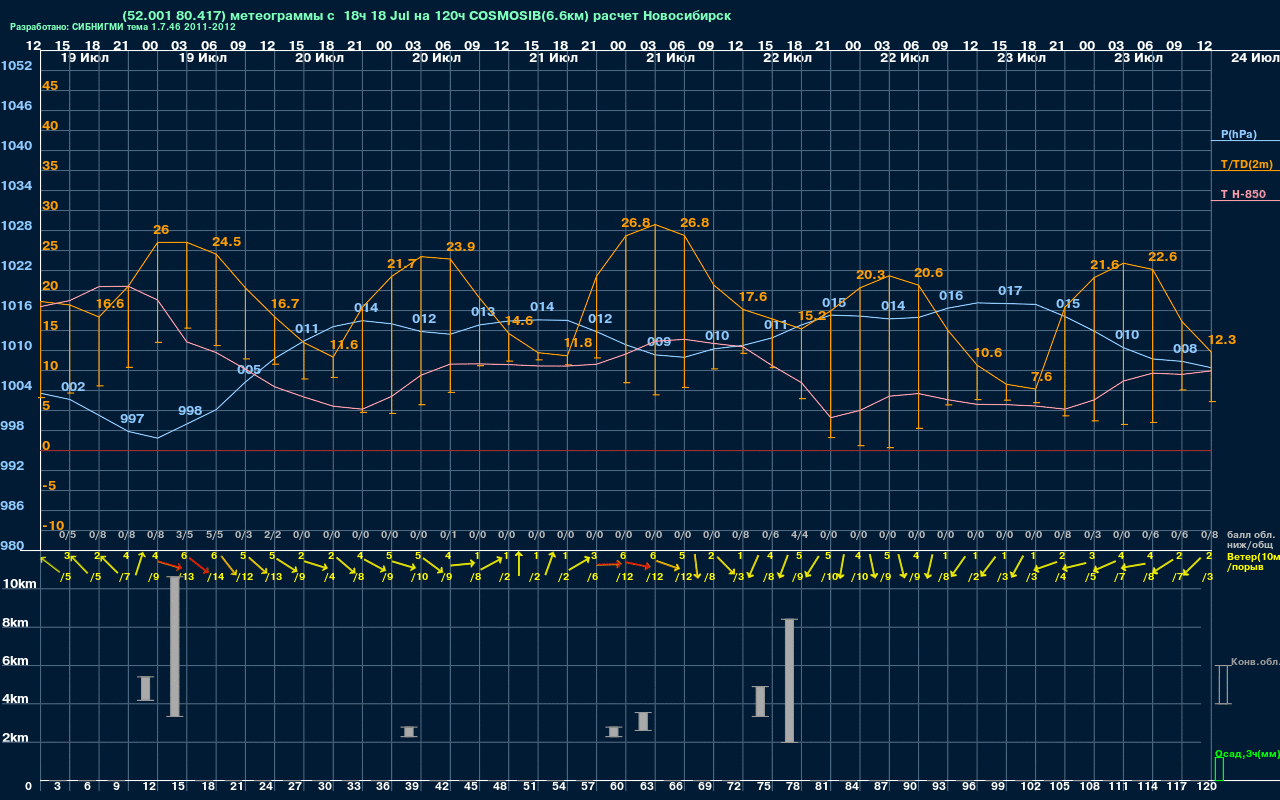Click -10 on the orange temperature axis
Viewport: 1280px width, 800px height.
[x=54, y=526]
